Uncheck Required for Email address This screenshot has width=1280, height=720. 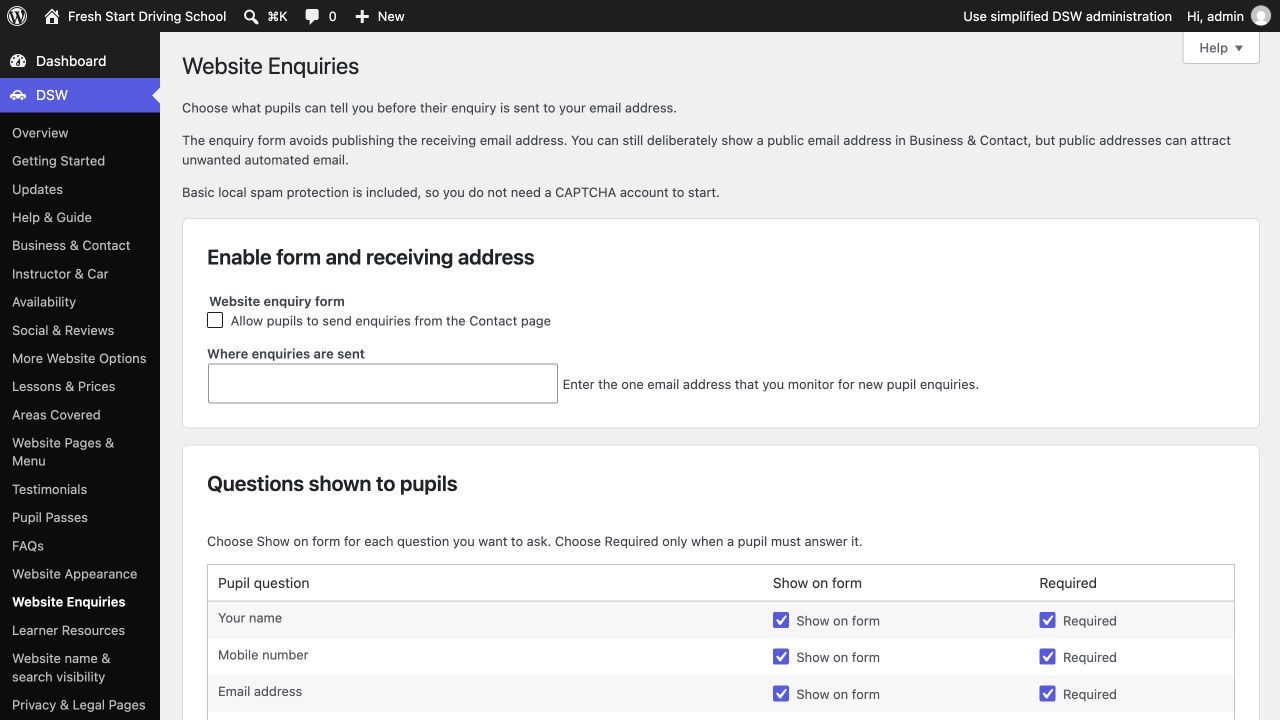coord(1047,693)
